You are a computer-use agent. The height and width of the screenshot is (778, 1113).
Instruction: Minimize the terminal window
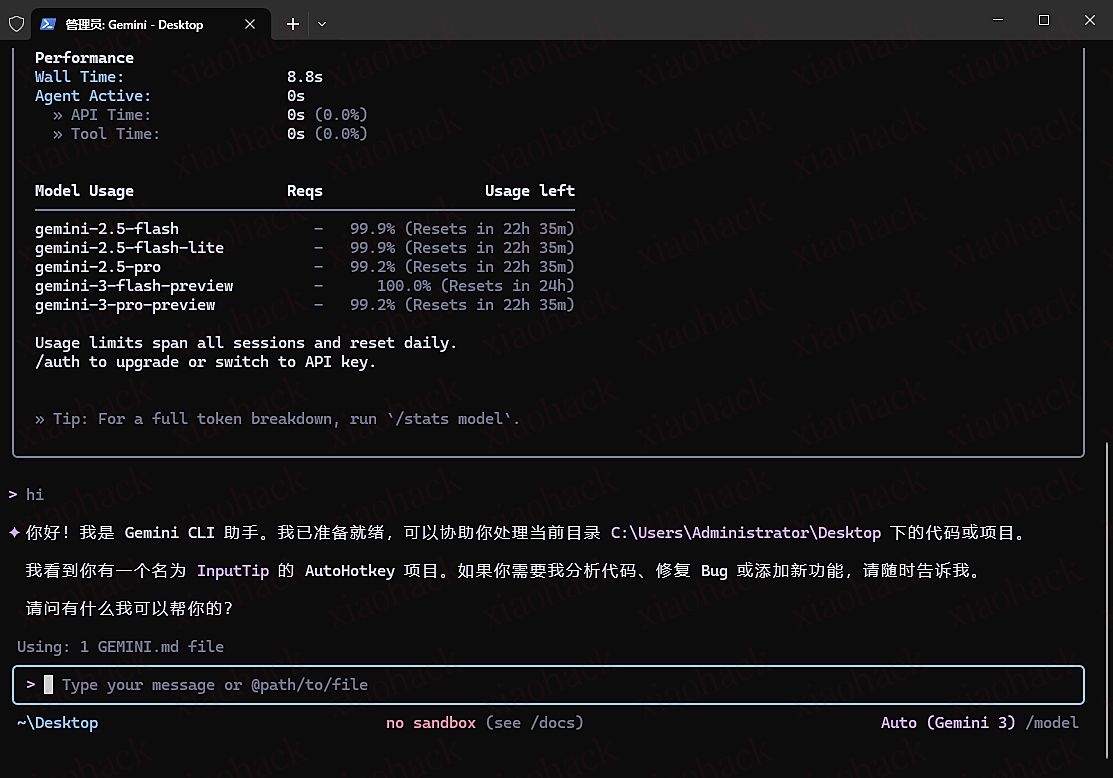(996, 20)
